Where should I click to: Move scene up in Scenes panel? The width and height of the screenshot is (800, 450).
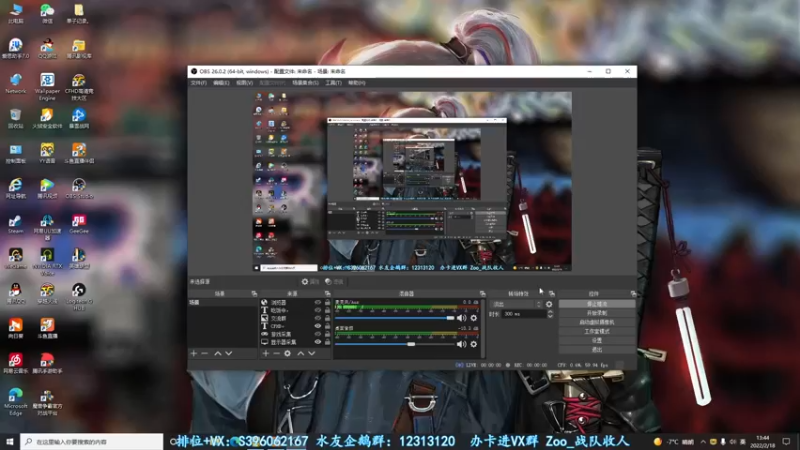(x=218, y=353)
